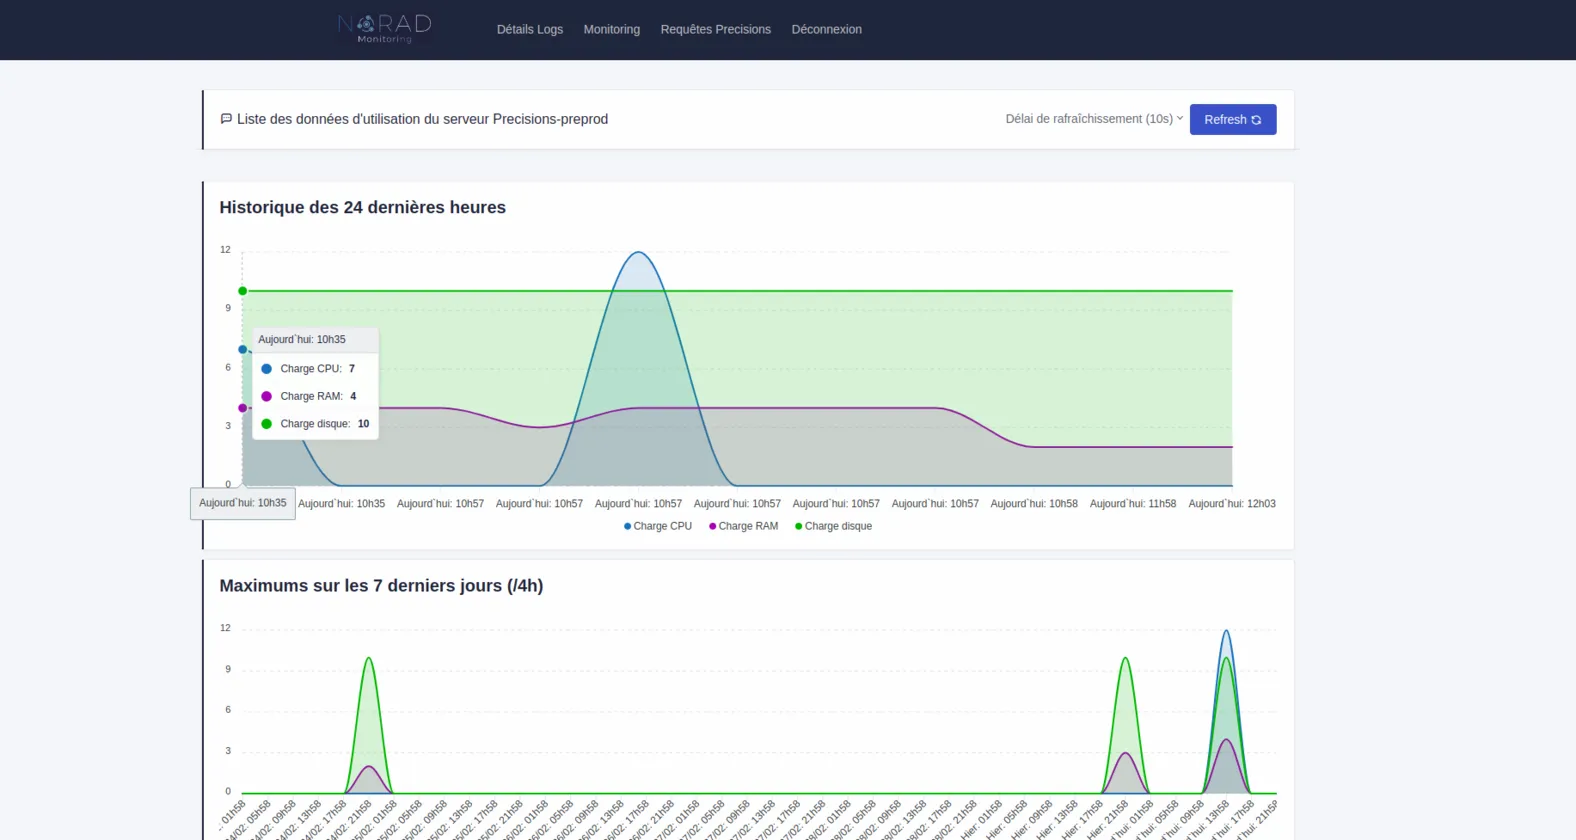Click the NORAD Monitoring logo
The image size is (1576, 840).
(x=385, y=29)
